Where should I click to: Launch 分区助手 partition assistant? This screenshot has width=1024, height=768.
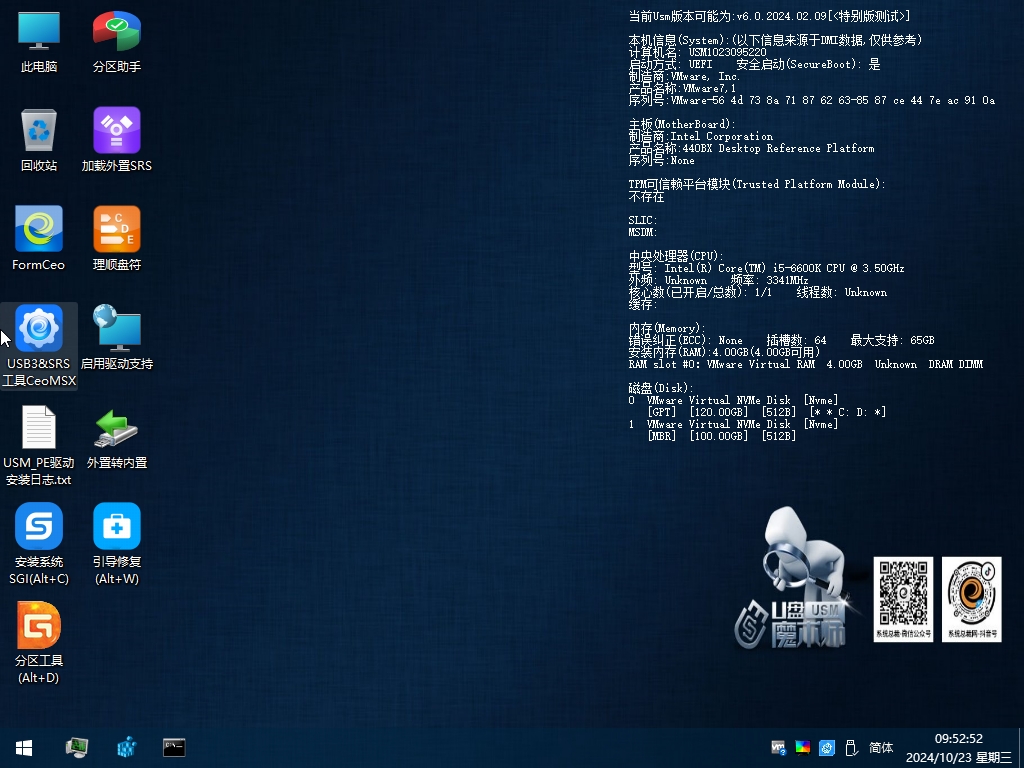pyautogui.click(x=116, y=41)
